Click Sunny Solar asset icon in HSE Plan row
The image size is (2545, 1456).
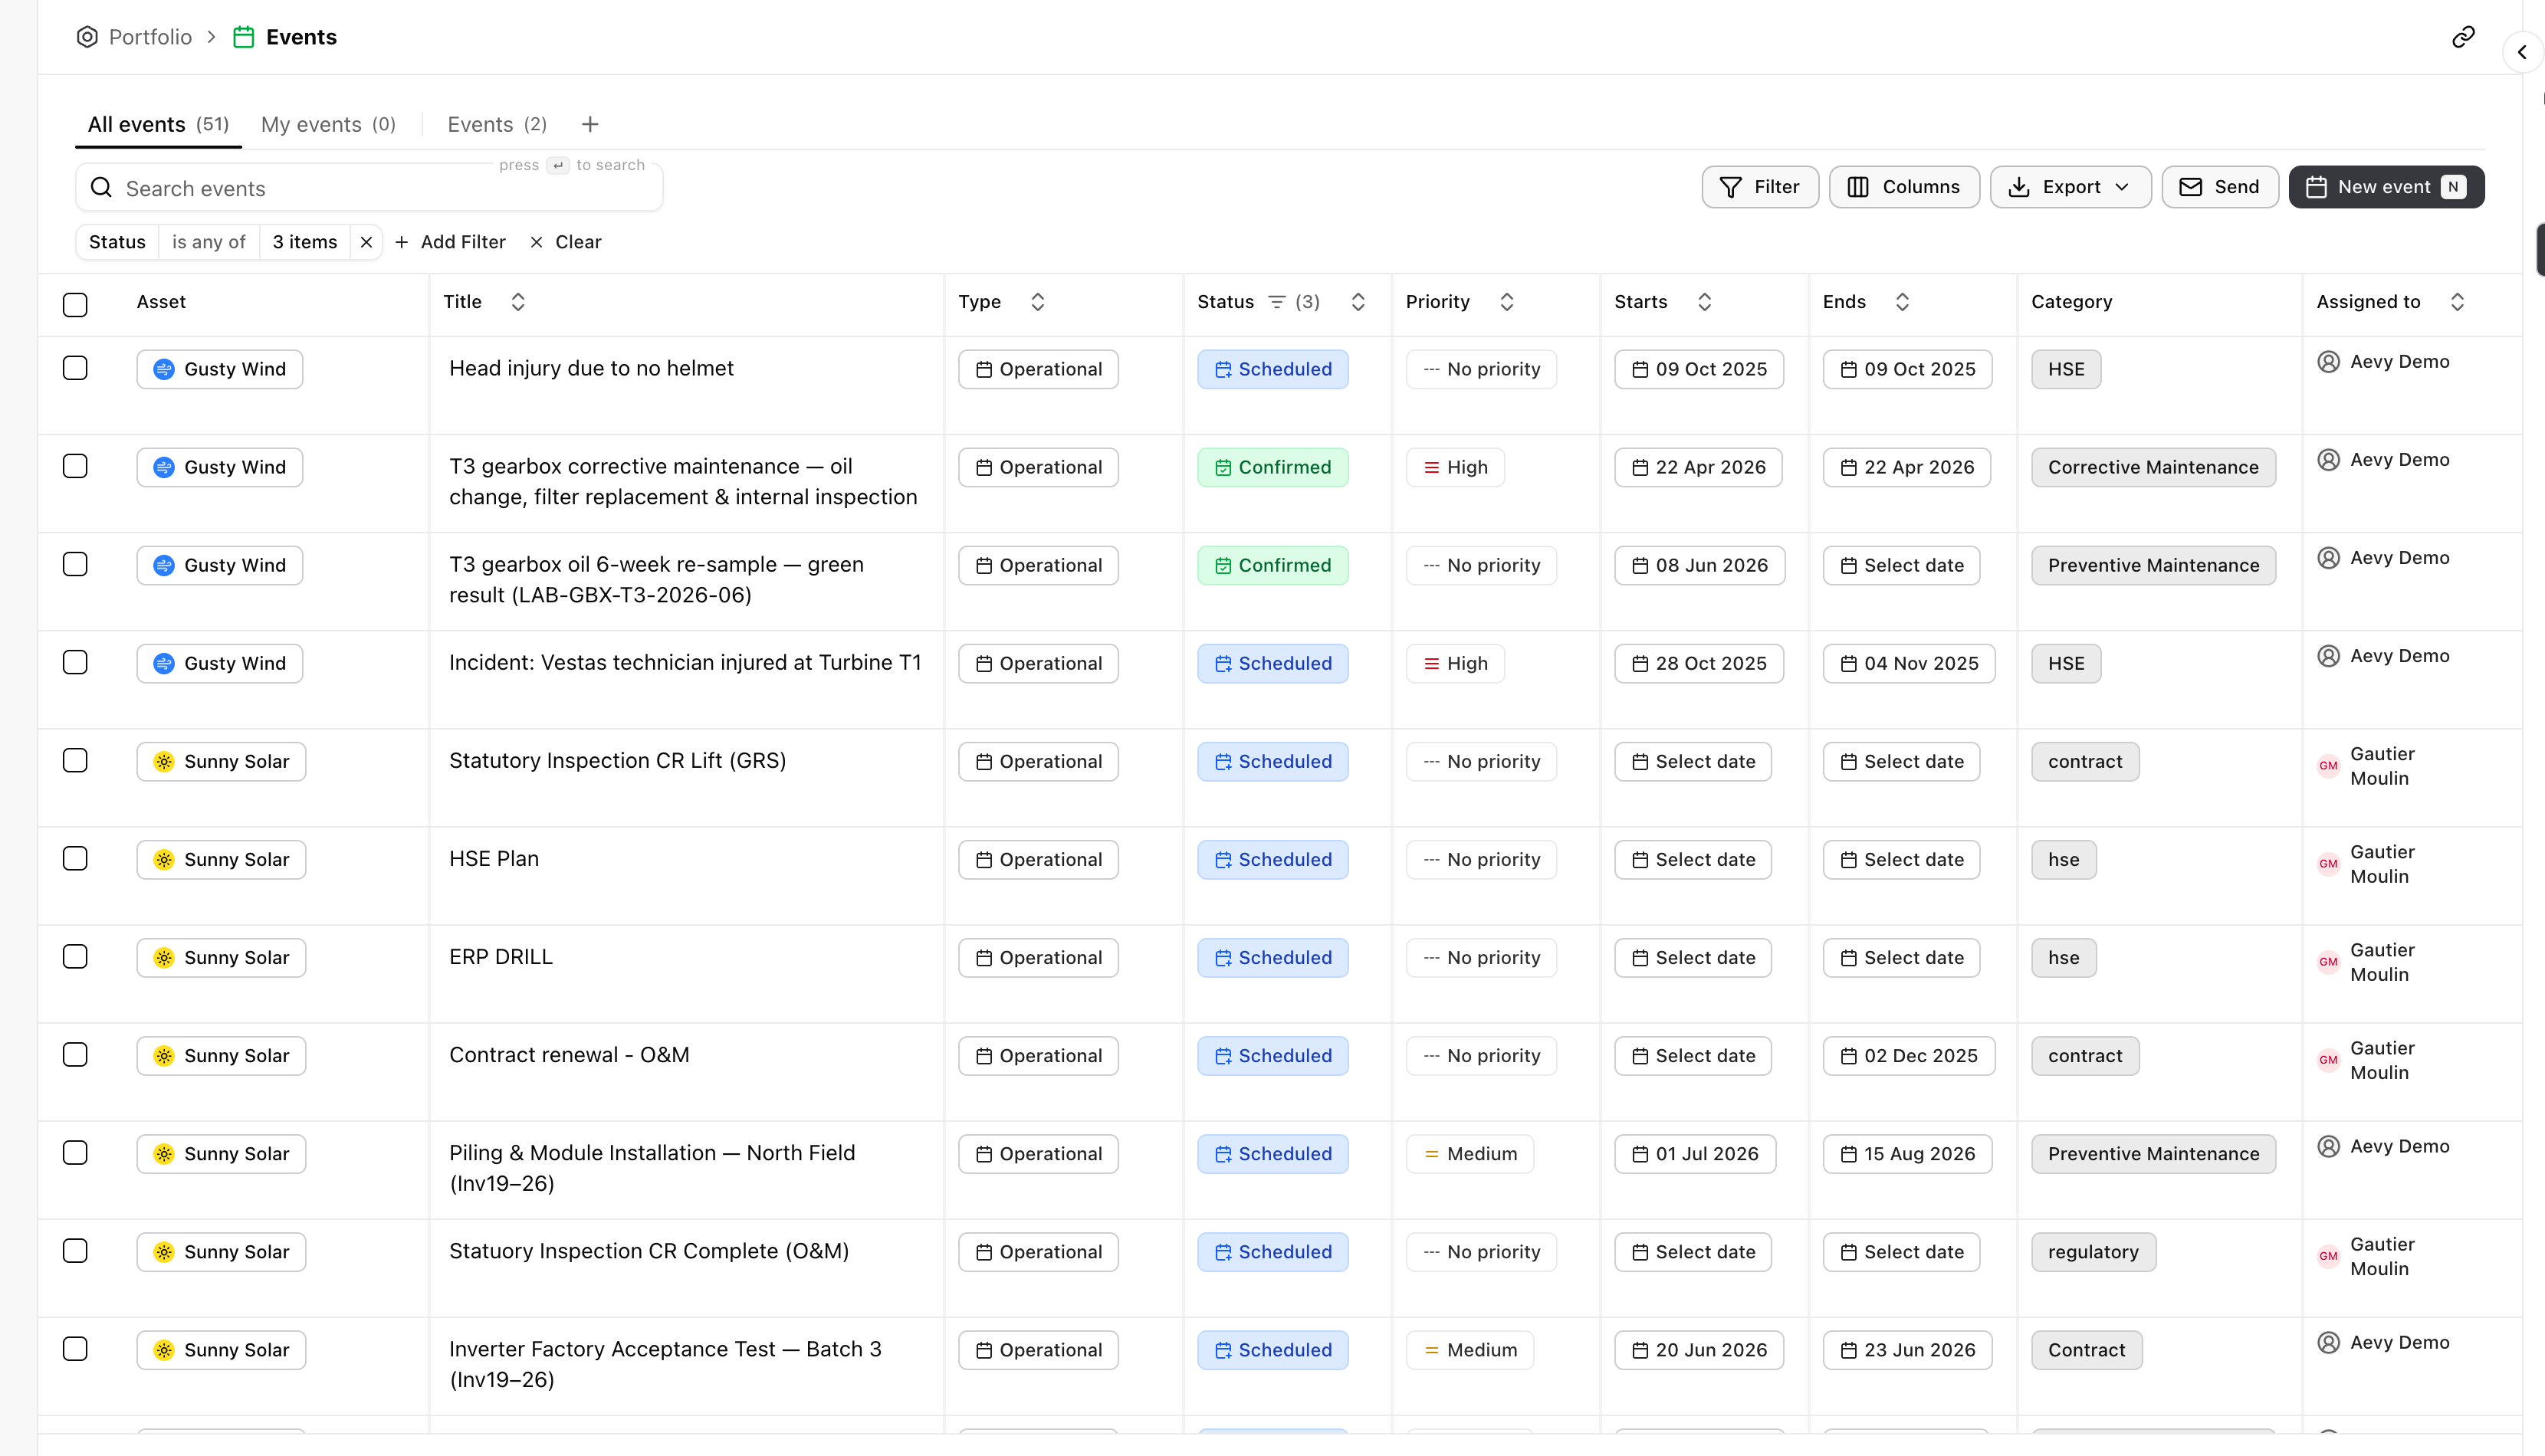click(164, 860)
